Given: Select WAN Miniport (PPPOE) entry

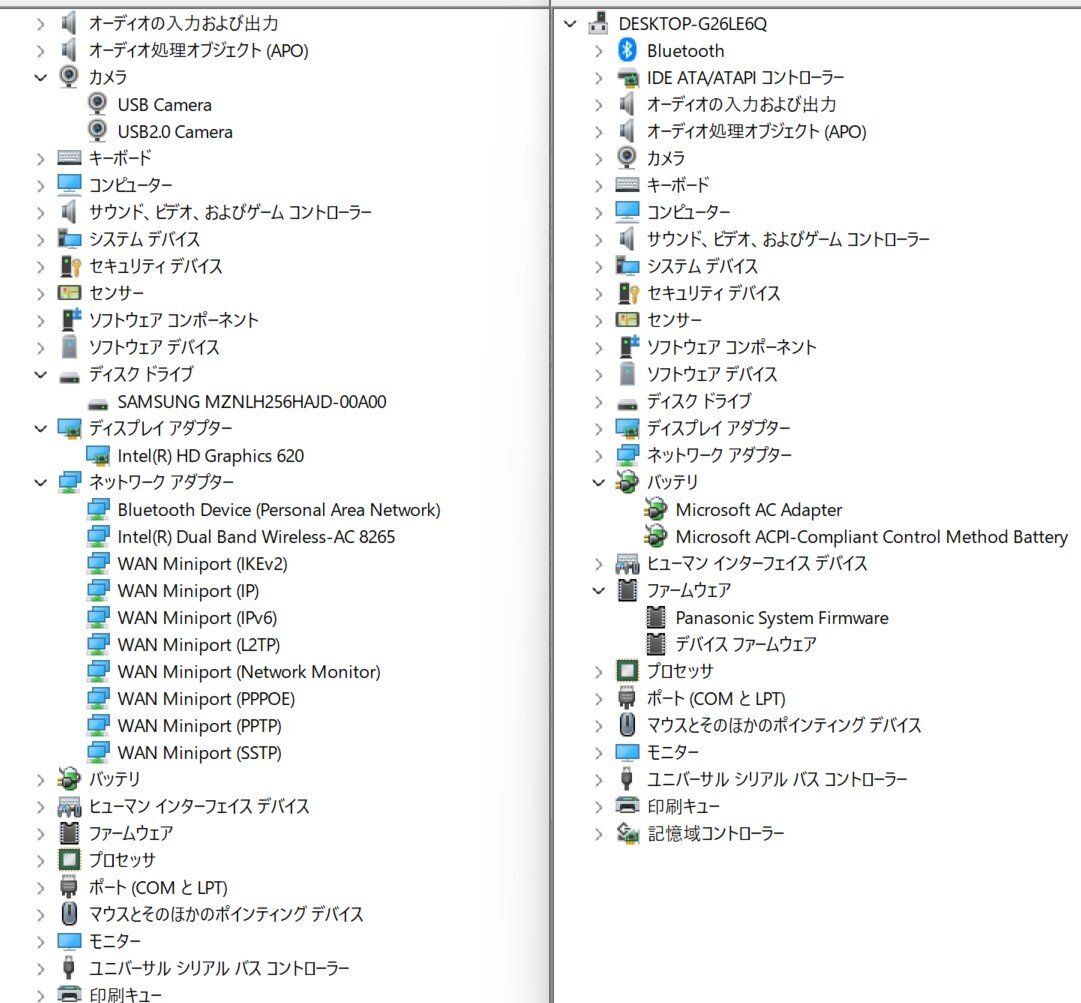Looking at the screenshot, I should click(x=206, y=698).
